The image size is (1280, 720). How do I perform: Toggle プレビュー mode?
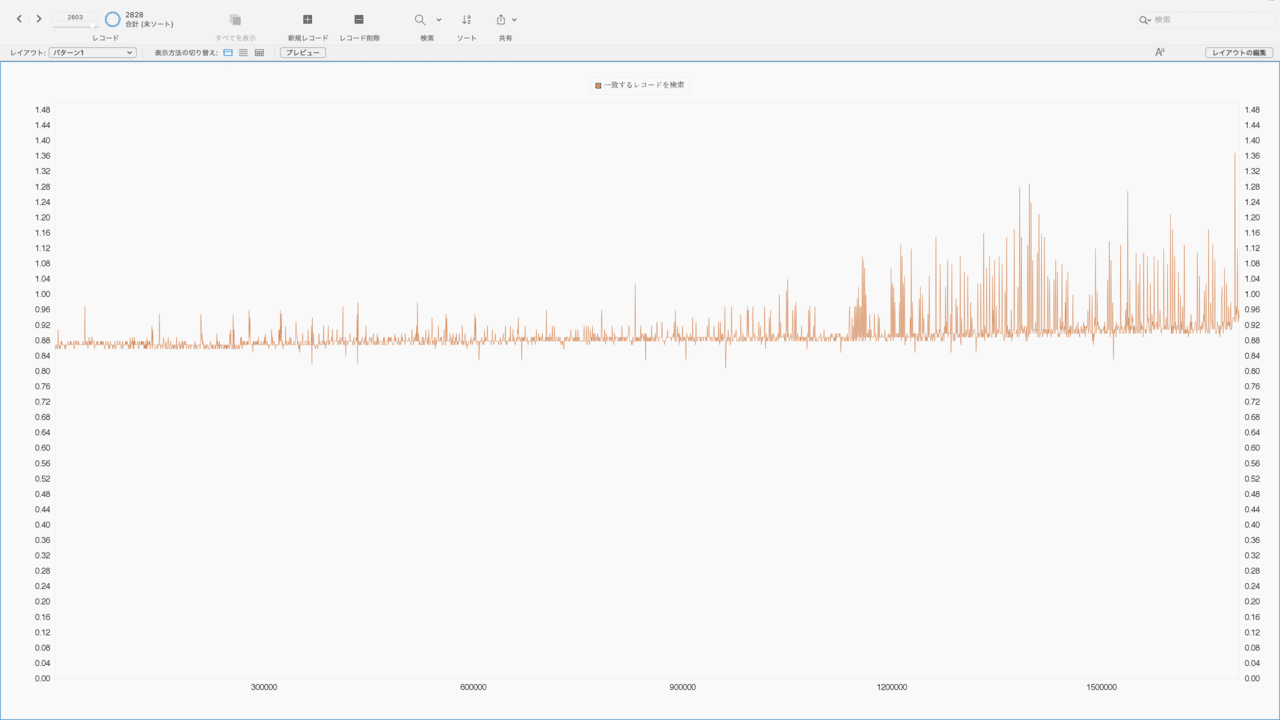(x=302, y=52)
